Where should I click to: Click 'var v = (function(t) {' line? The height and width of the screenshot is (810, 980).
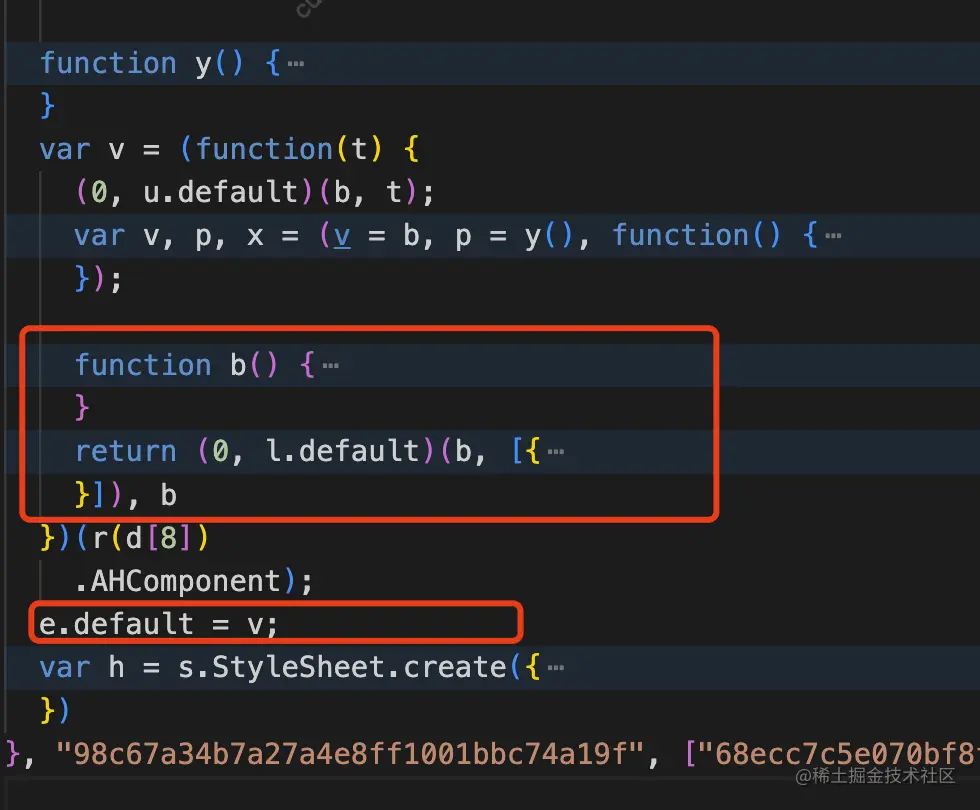[229, 149]
